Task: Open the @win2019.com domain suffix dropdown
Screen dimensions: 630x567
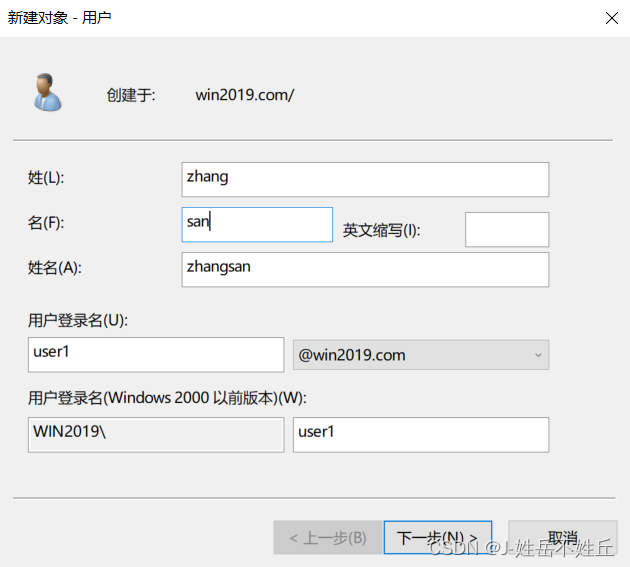Action: point(421,355)
